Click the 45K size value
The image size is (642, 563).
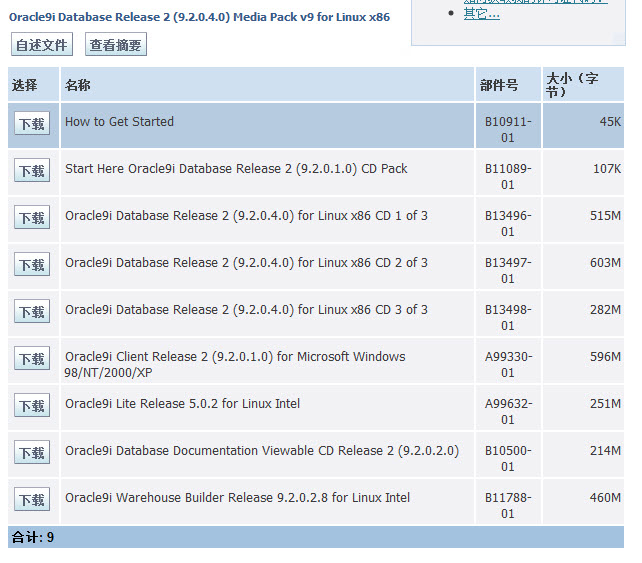(x=610, y=122)
